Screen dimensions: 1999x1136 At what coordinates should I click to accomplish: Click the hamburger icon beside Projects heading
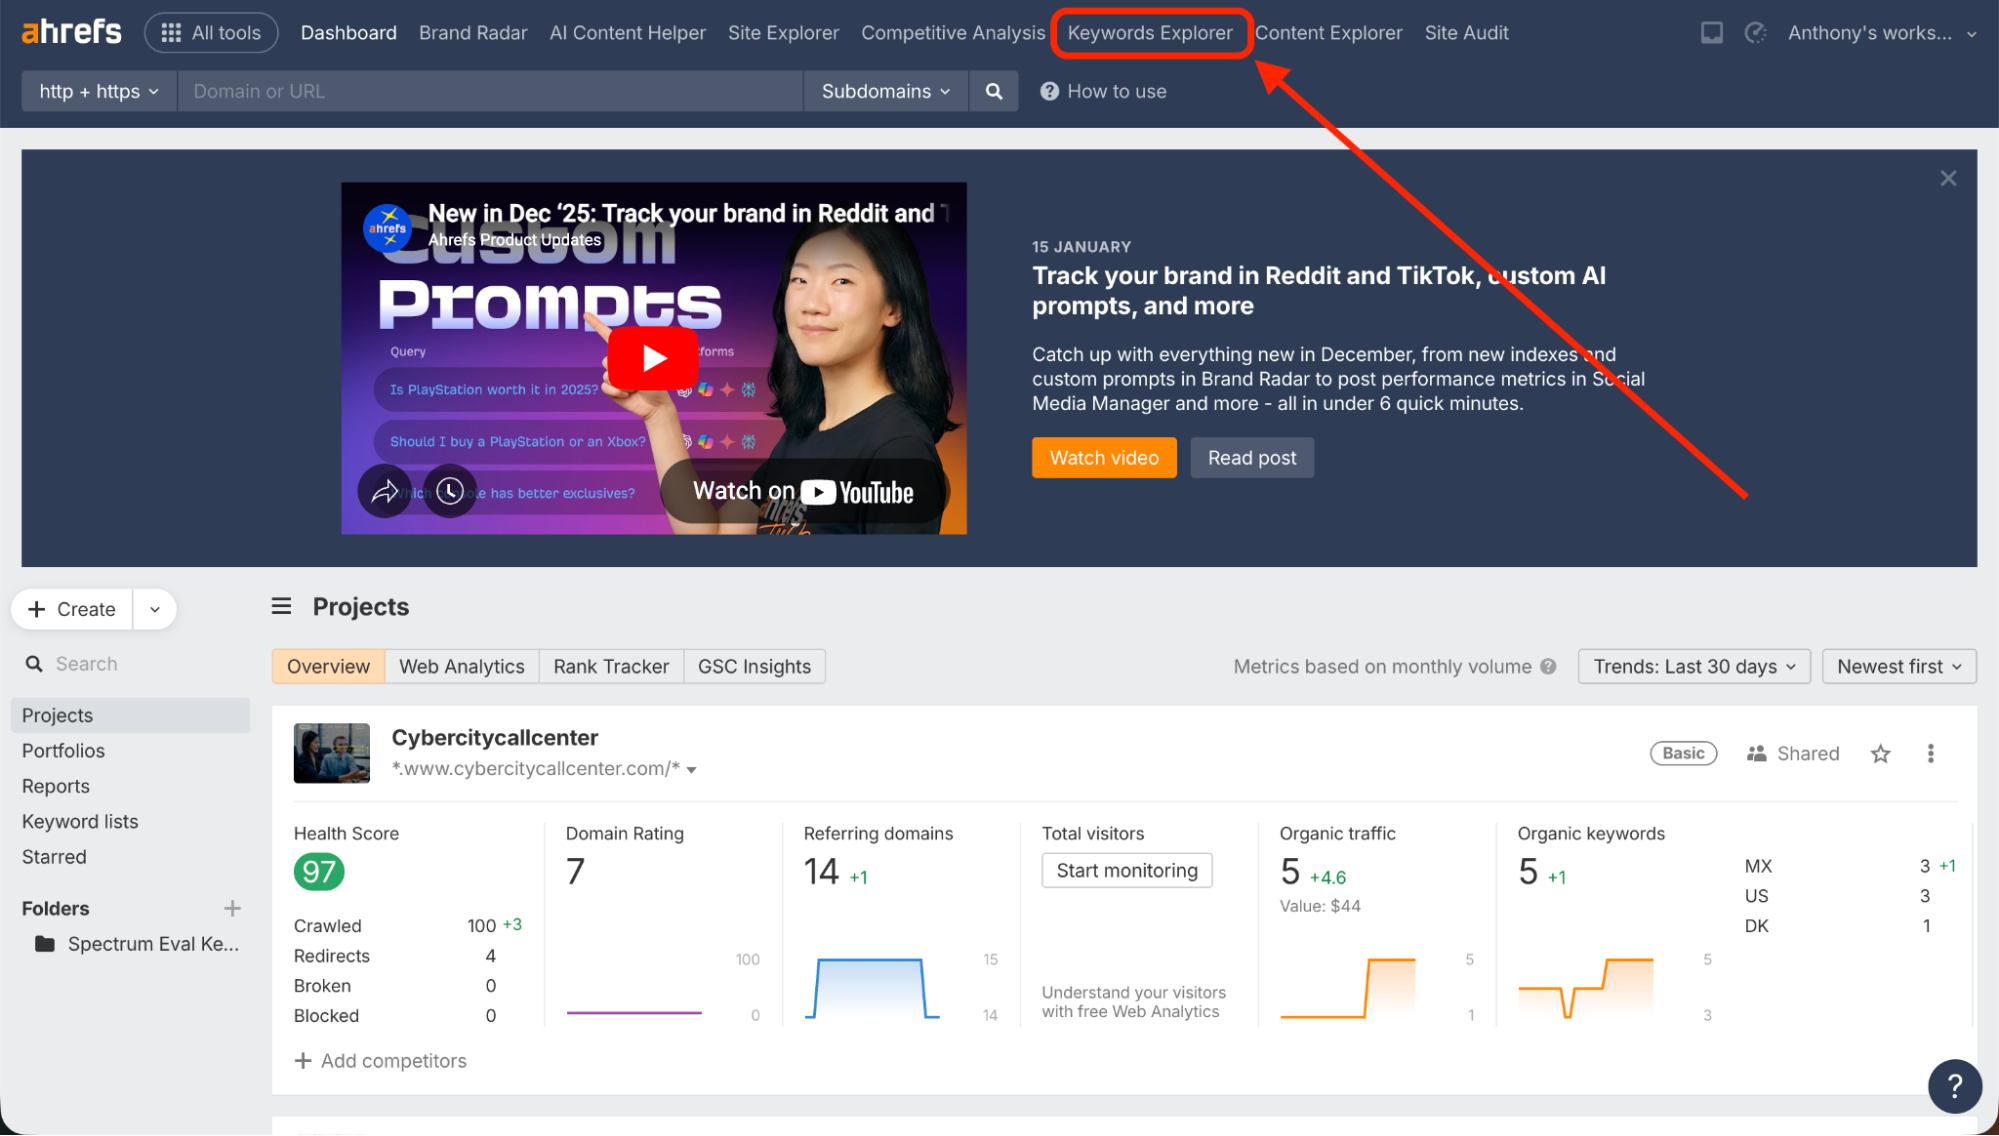click(x=281, y=606)
